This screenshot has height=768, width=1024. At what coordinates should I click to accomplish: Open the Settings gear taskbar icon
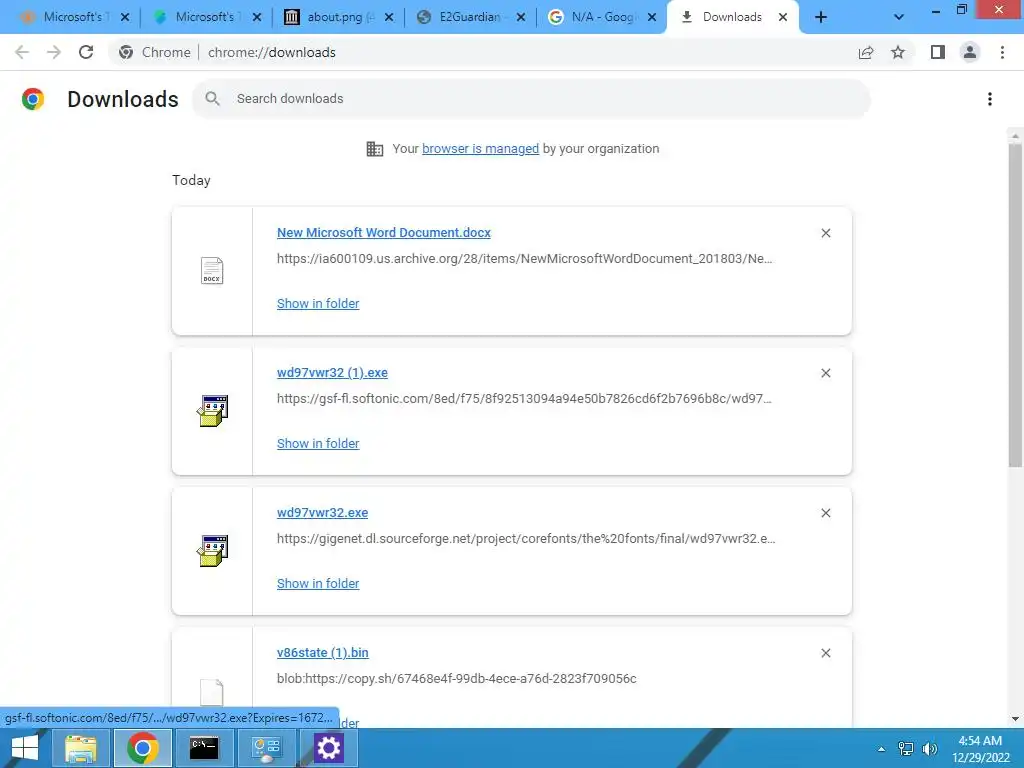click(x=328, y=748)
